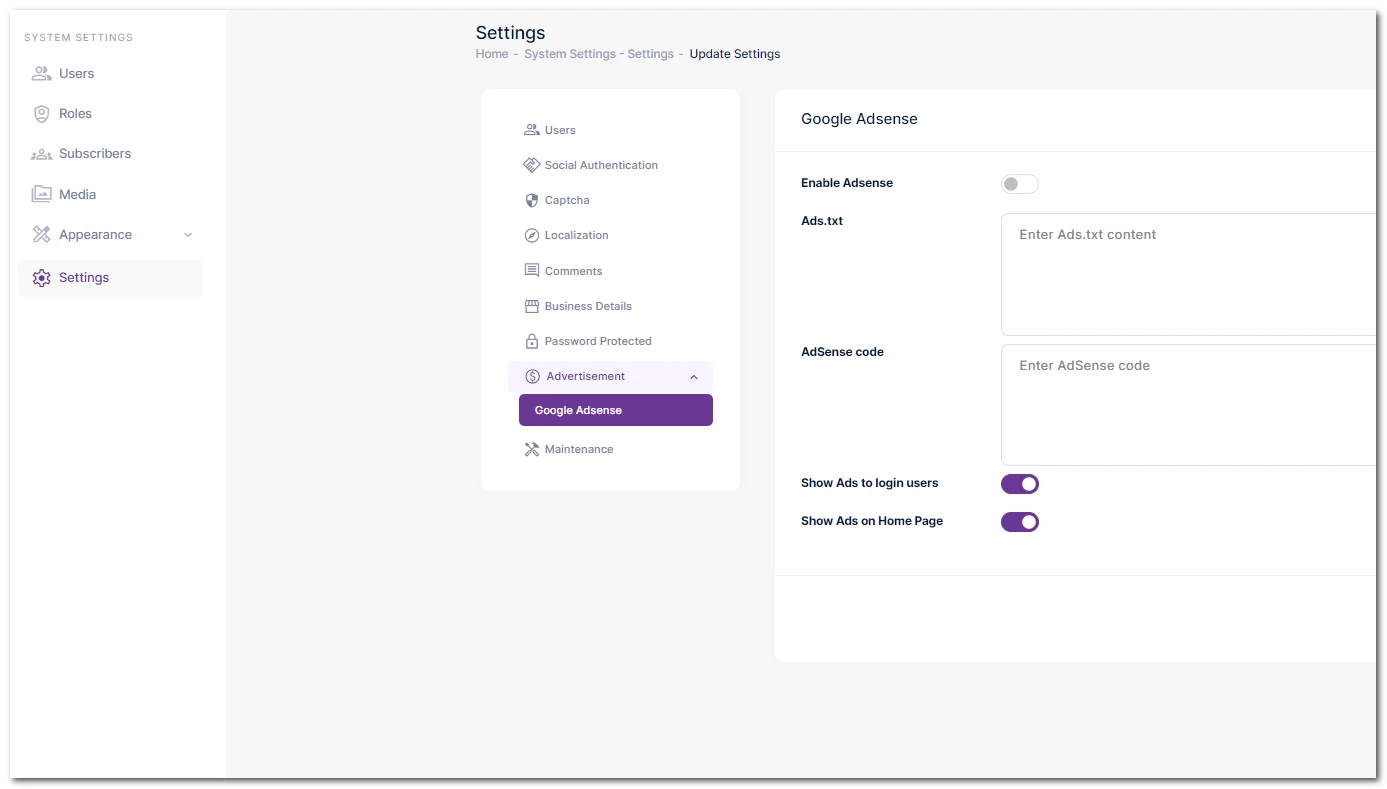Click the Appearance tools icon
The image size is (1387, 789).
(x=41, y=235)
